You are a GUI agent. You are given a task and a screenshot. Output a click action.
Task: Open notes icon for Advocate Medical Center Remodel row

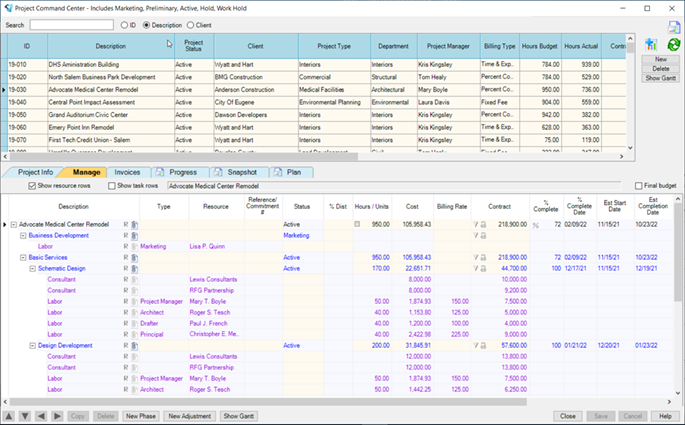[133, 225]
